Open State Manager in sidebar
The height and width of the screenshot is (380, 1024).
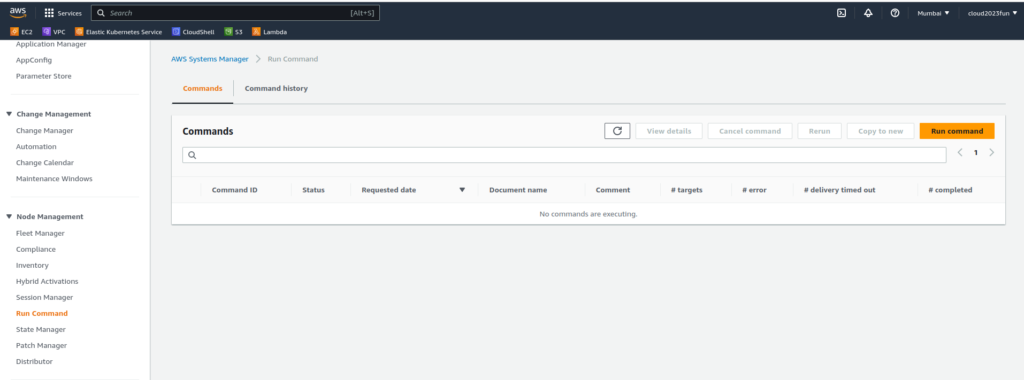(40, 329)
